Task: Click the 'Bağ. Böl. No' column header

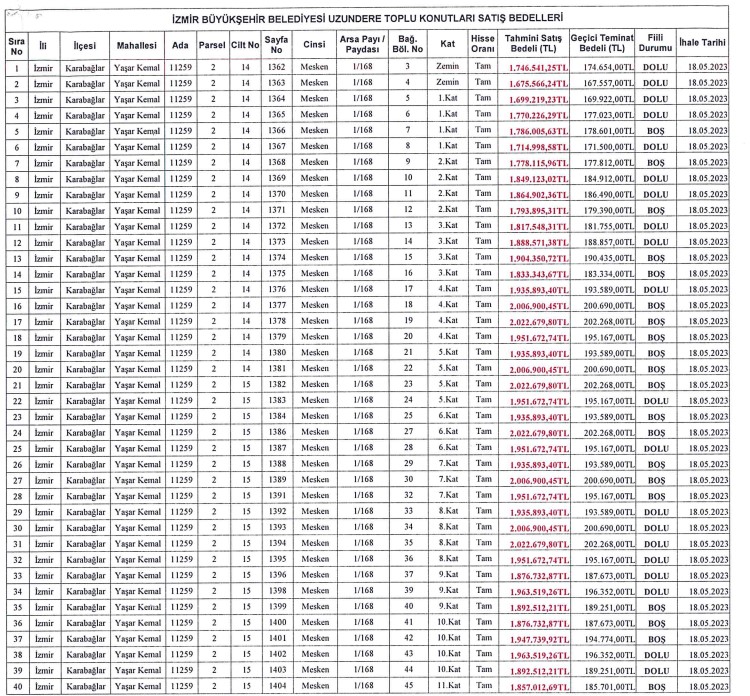Action: (408, 44)
